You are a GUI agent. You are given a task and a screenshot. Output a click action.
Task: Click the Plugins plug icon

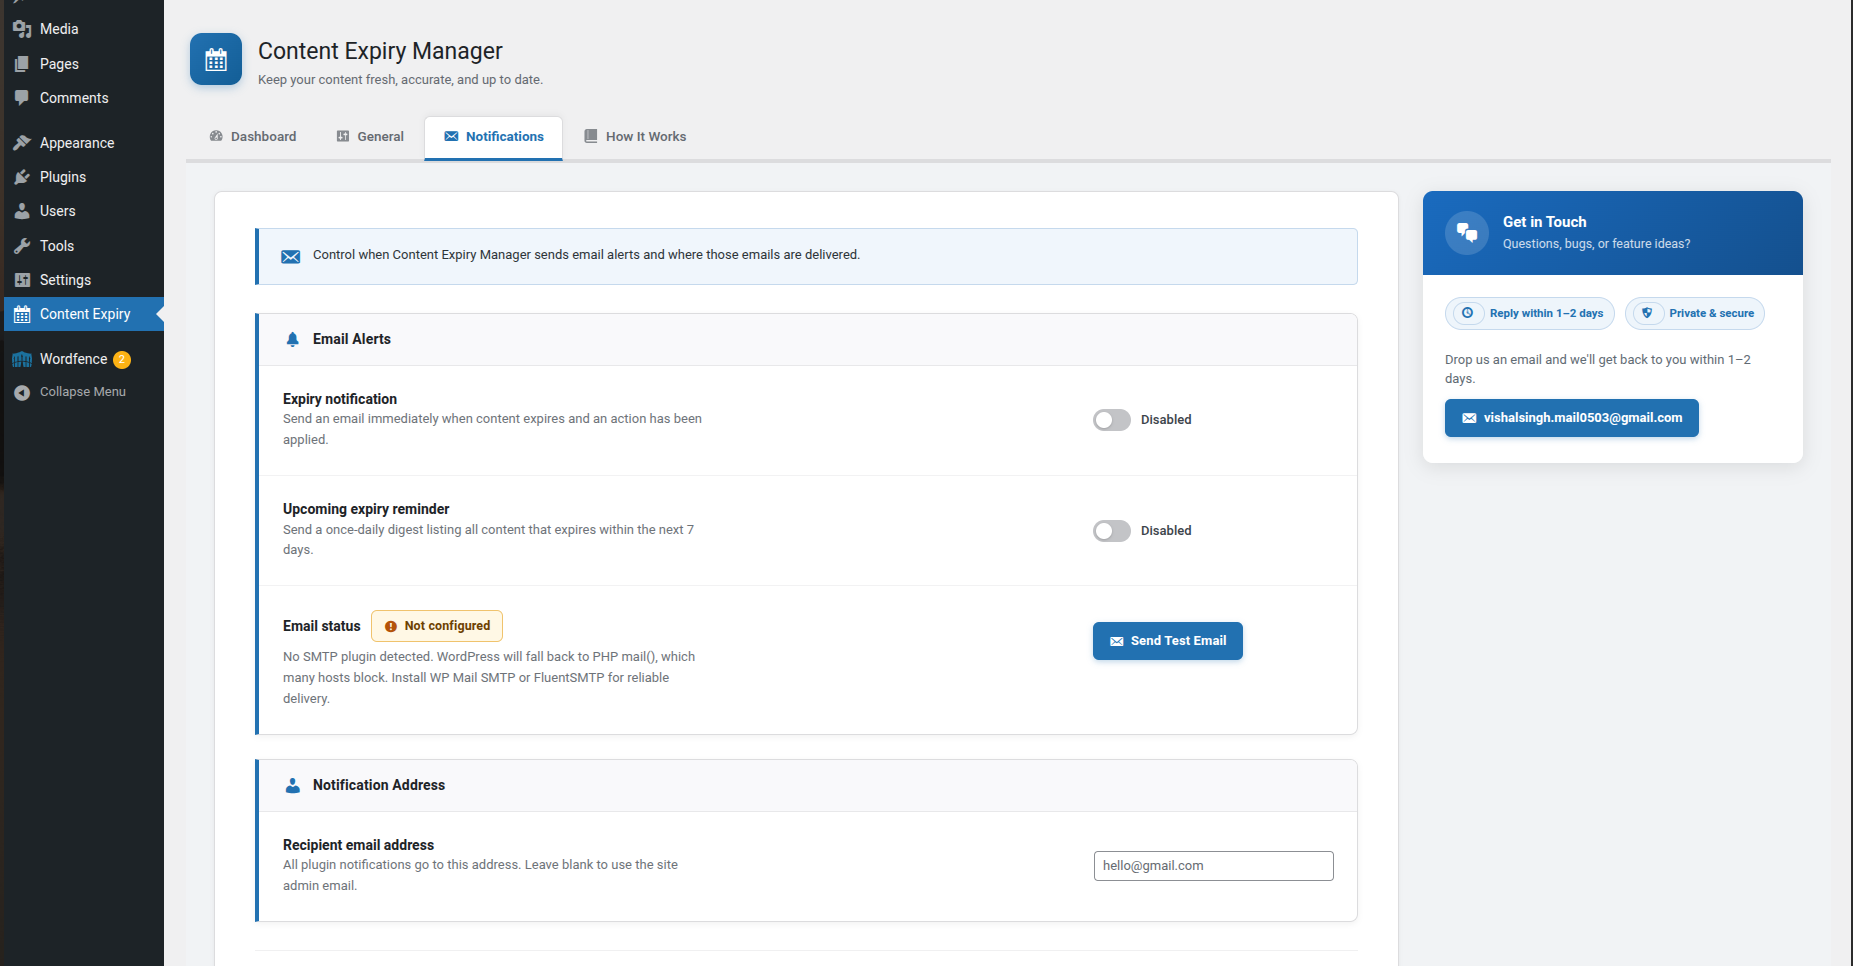coord(22,177)
